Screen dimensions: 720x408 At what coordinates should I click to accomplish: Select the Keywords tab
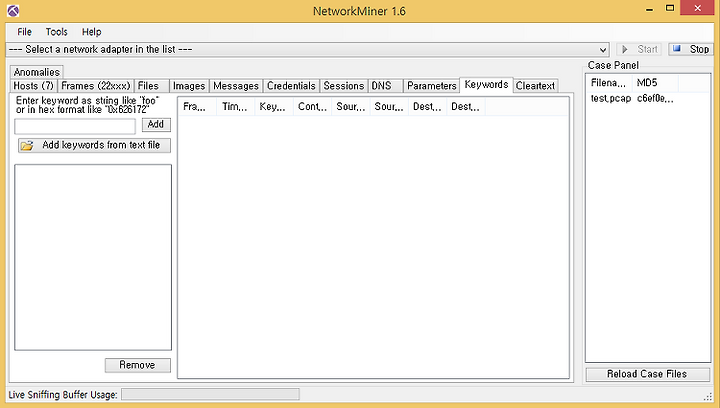pos(486,85)
